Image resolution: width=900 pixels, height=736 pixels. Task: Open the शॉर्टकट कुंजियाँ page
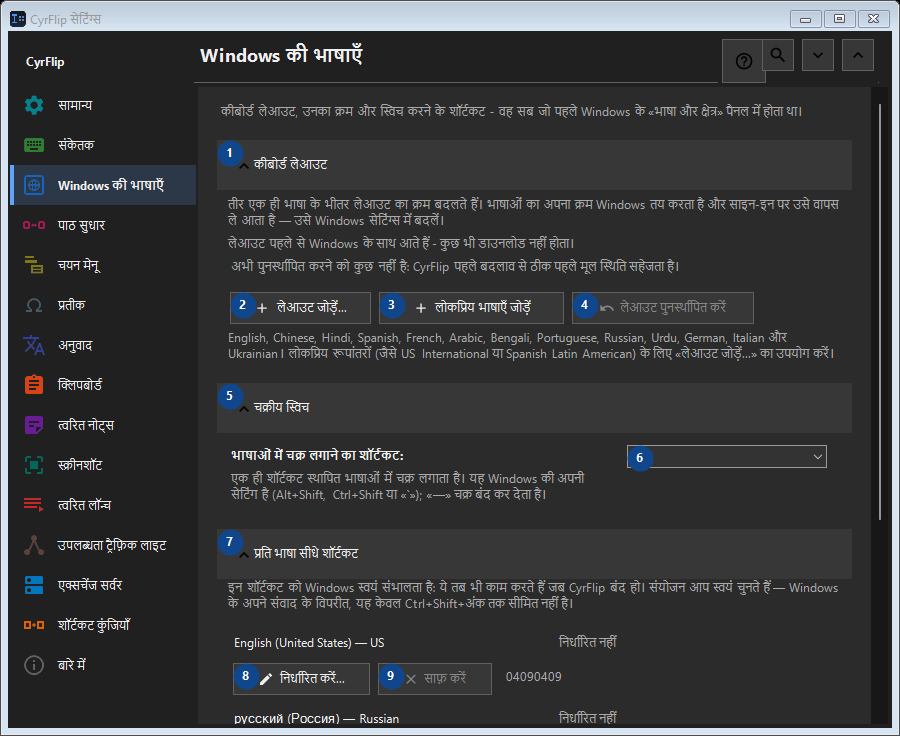click(x=103, y=625)
